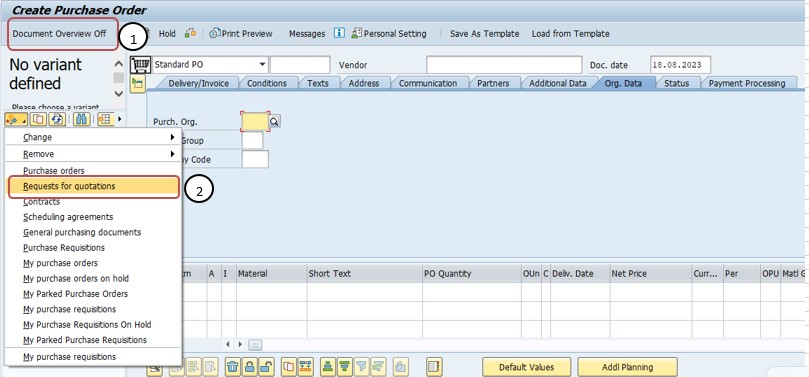
Task: Click into the Vendor input field
Action: click(504, 65)
